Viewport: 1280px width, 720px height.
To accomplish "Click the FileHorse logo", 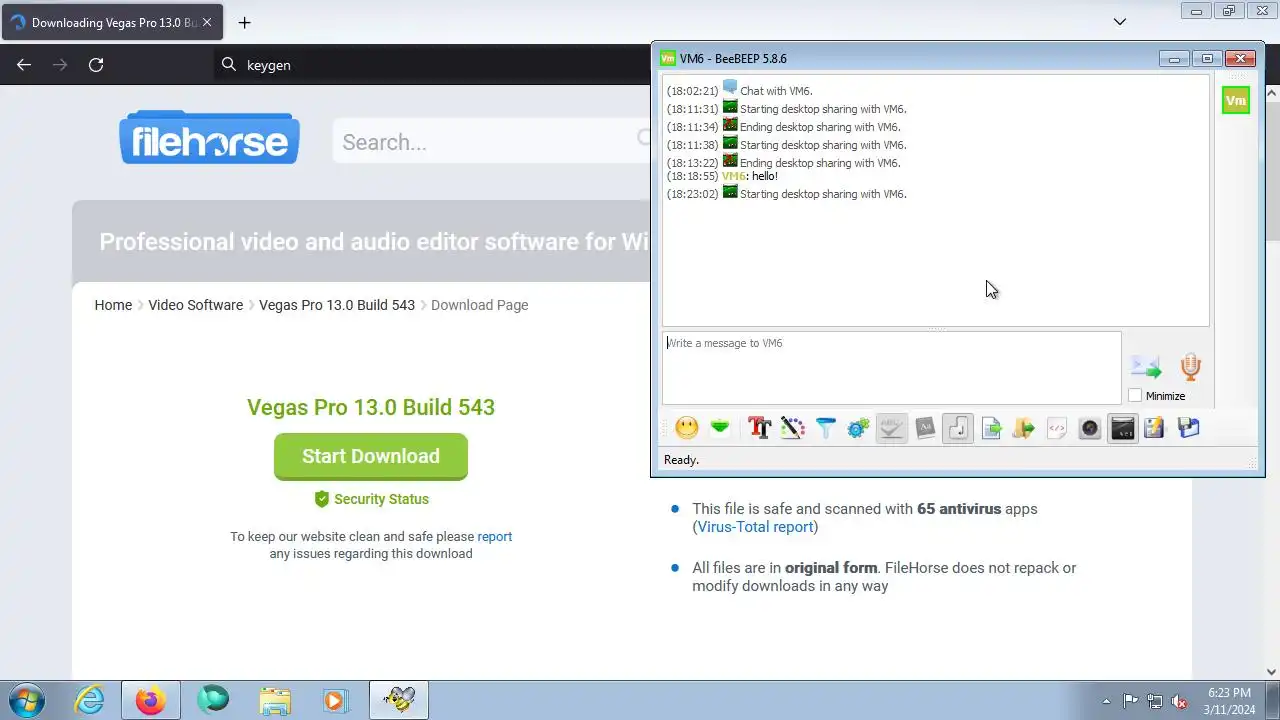I will point(210,138).
